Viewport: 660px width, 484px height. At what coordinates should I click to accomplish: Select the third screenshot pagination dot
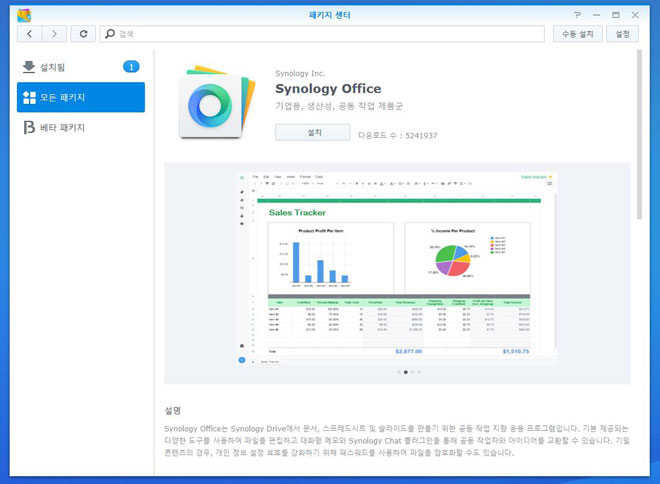pyautogui.click(x=412, y=372)
